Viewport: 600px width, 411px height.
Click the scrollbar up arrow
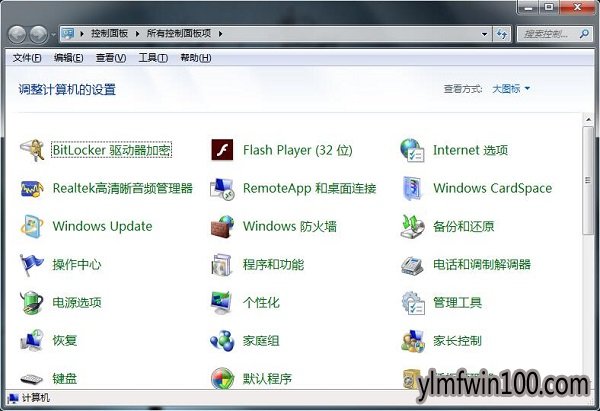(x=588, y=120)
